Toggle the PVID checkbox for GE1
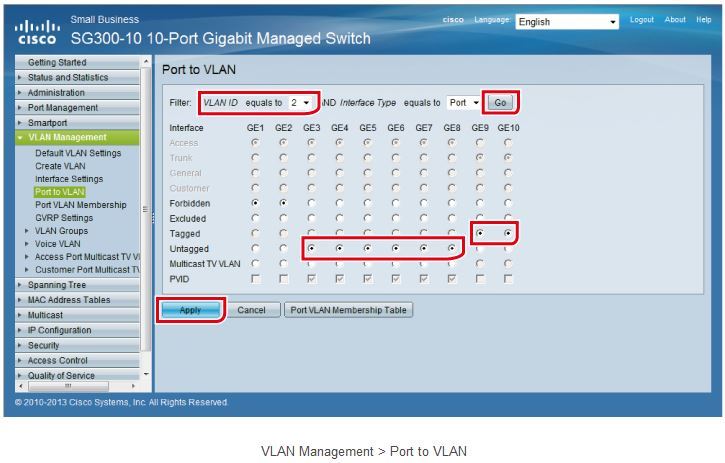This screenshot has width=725, height=463. tap(255, 278)
